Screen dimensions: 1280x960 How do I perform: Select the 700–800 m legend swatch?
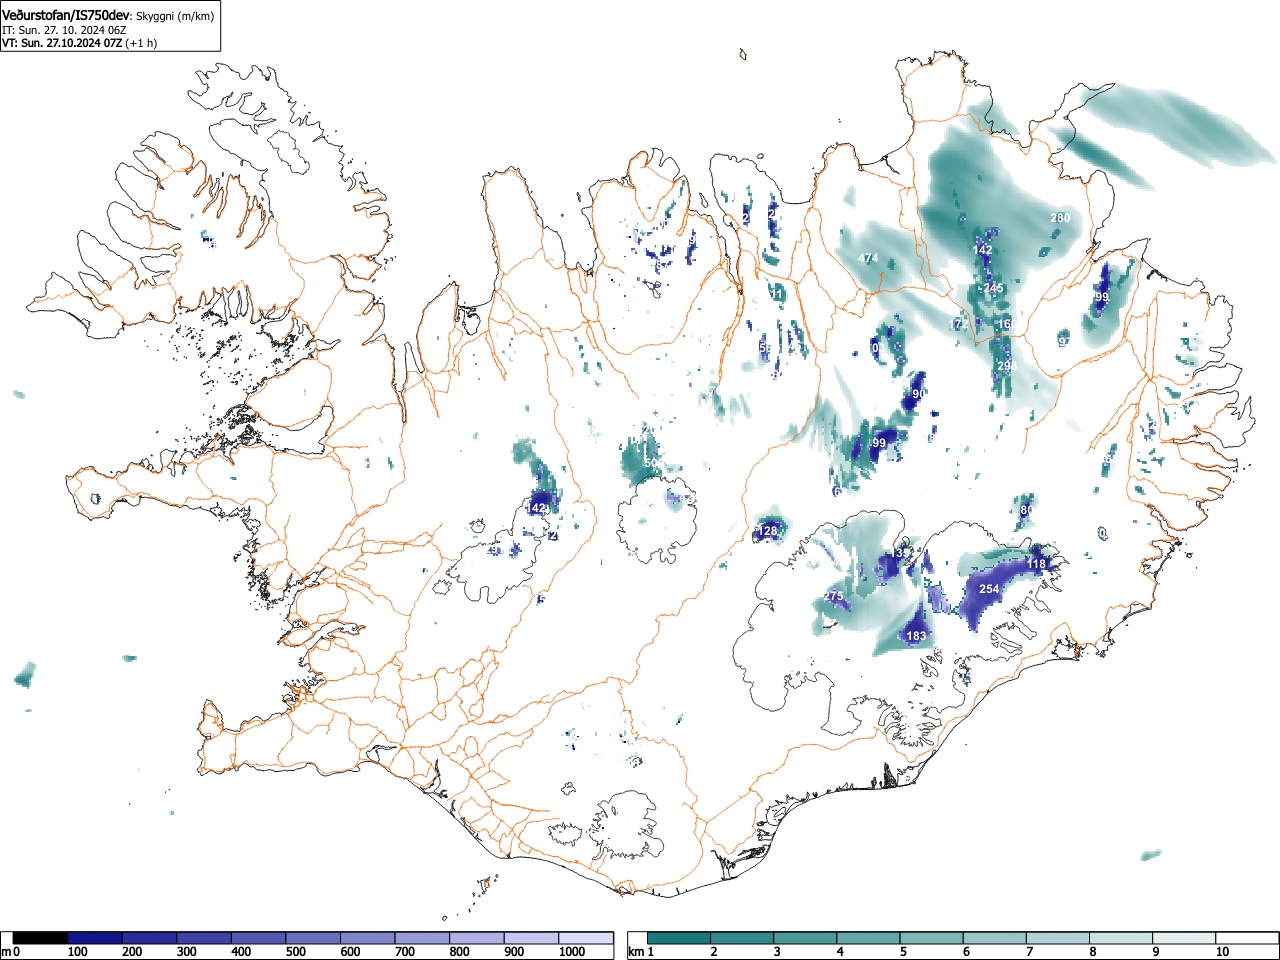[x=422, y=938]
